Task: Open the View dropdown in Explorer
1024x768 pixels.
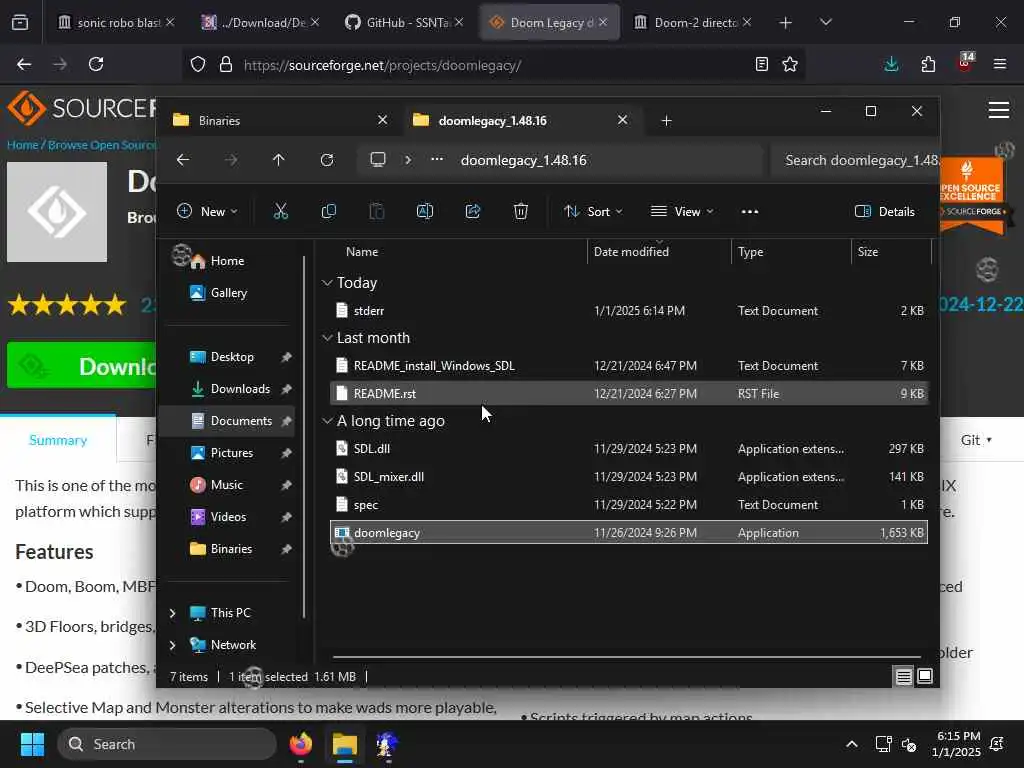Action: tap(682, 211)
